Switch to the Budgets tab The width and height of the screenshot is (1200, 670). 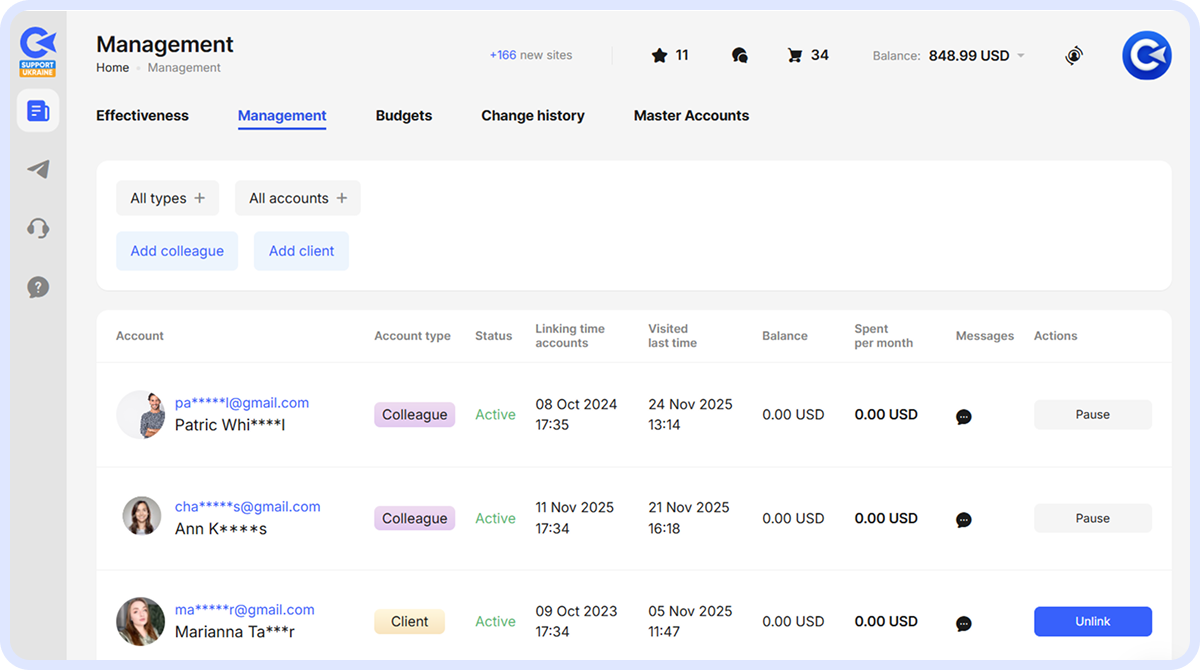click(x=403, y=116)
